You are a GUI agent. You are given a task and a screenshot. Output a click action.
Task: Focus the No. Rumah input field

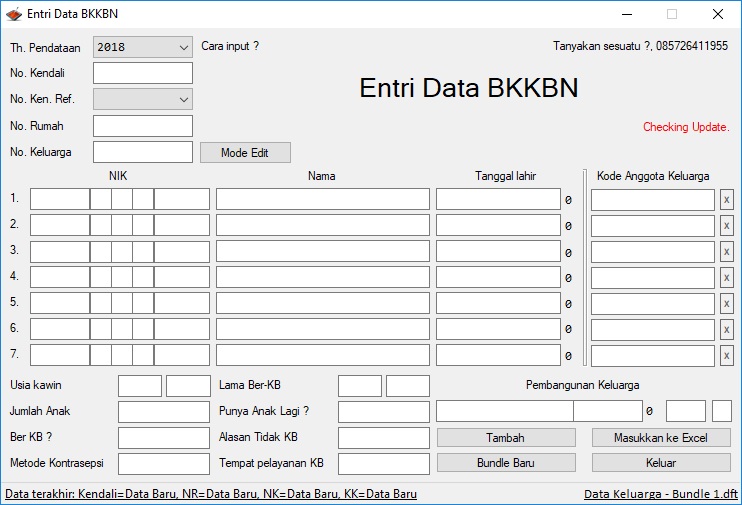[x=142, y=126]
